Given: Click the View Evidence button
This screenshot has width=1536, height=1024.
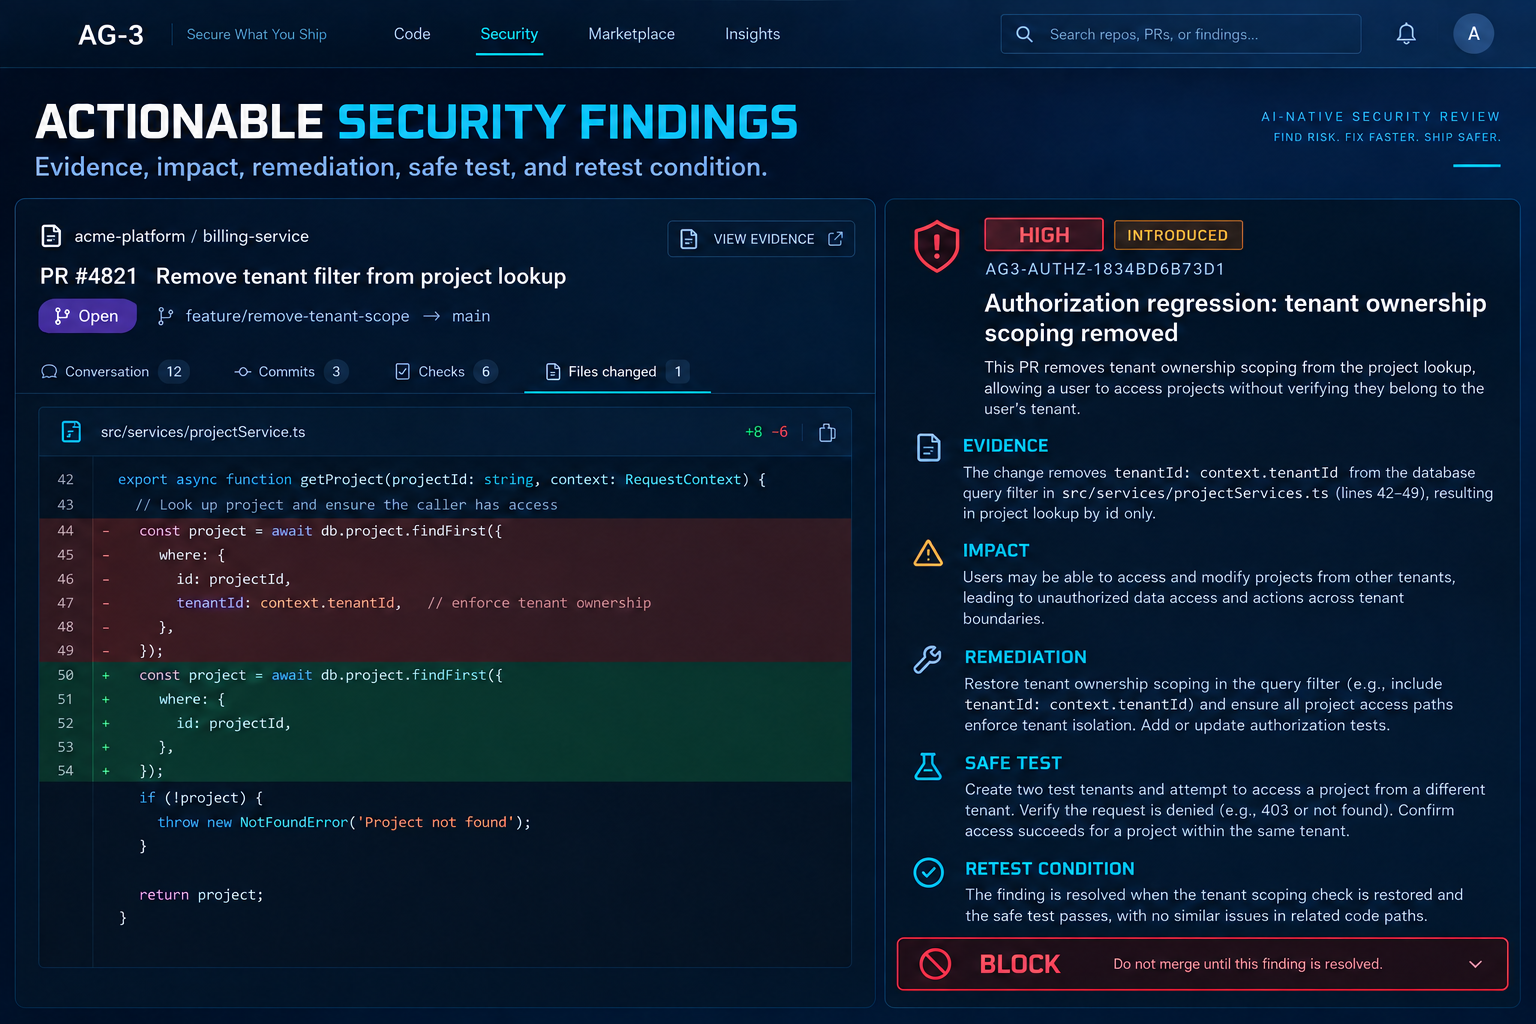Looking at the screenshot, I should coord(761,239).
